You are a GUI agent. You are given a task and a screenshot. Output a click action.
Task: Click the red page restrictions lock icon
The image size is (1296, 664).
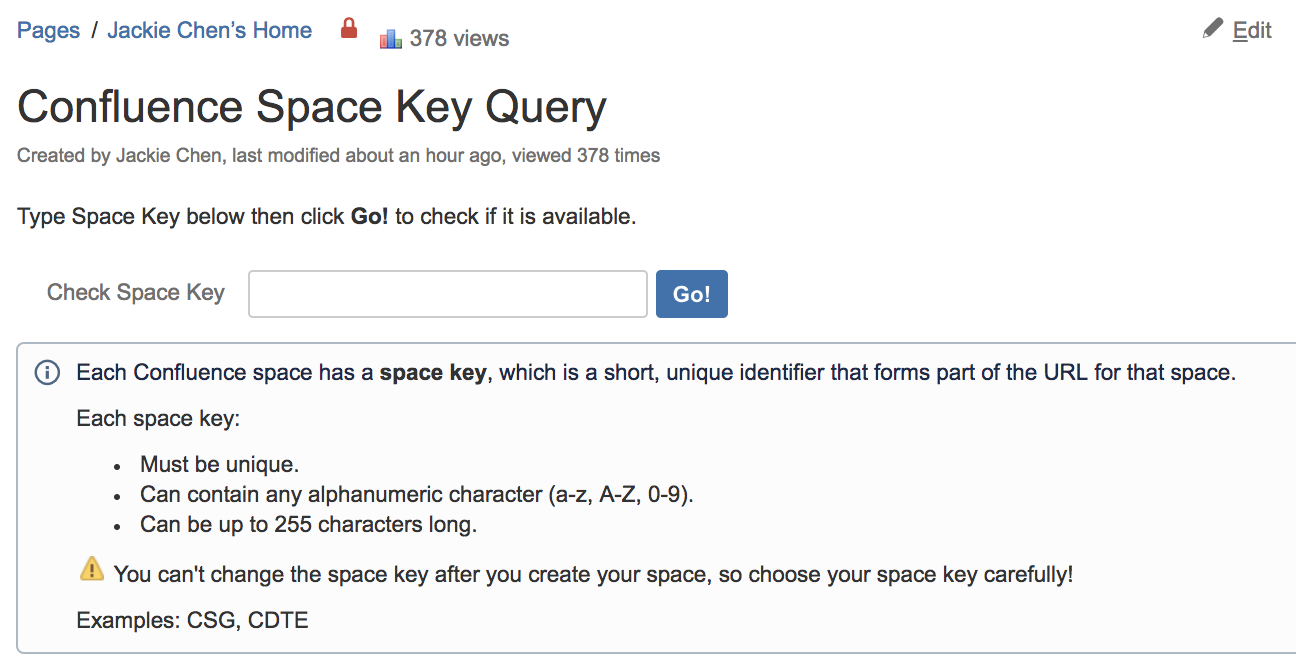348,28
